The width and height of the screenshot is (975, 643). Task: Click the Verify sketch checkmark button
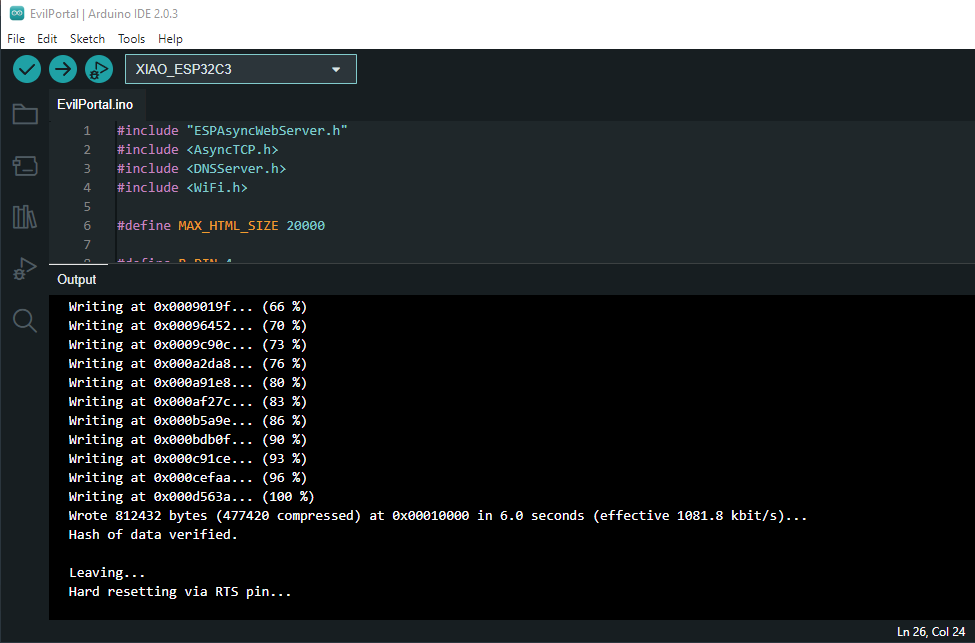click(x=27, y=69)
